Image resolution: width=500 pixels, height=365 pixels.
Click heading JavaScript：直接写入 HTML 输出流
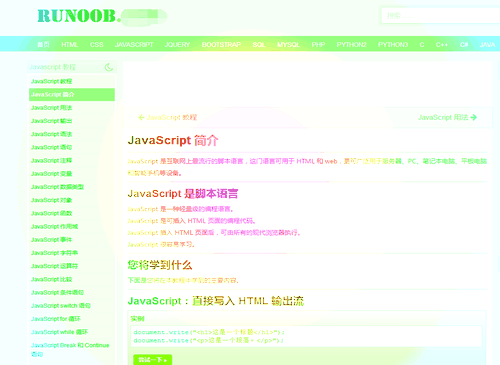(216, 301)
